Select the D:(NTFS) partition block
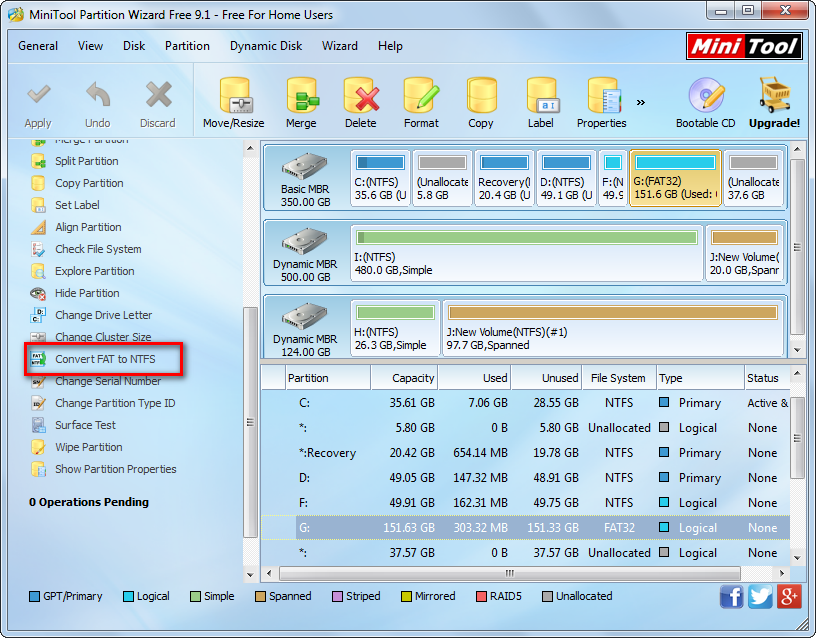Viewport: 816px width, 638px height. point(566,178)
